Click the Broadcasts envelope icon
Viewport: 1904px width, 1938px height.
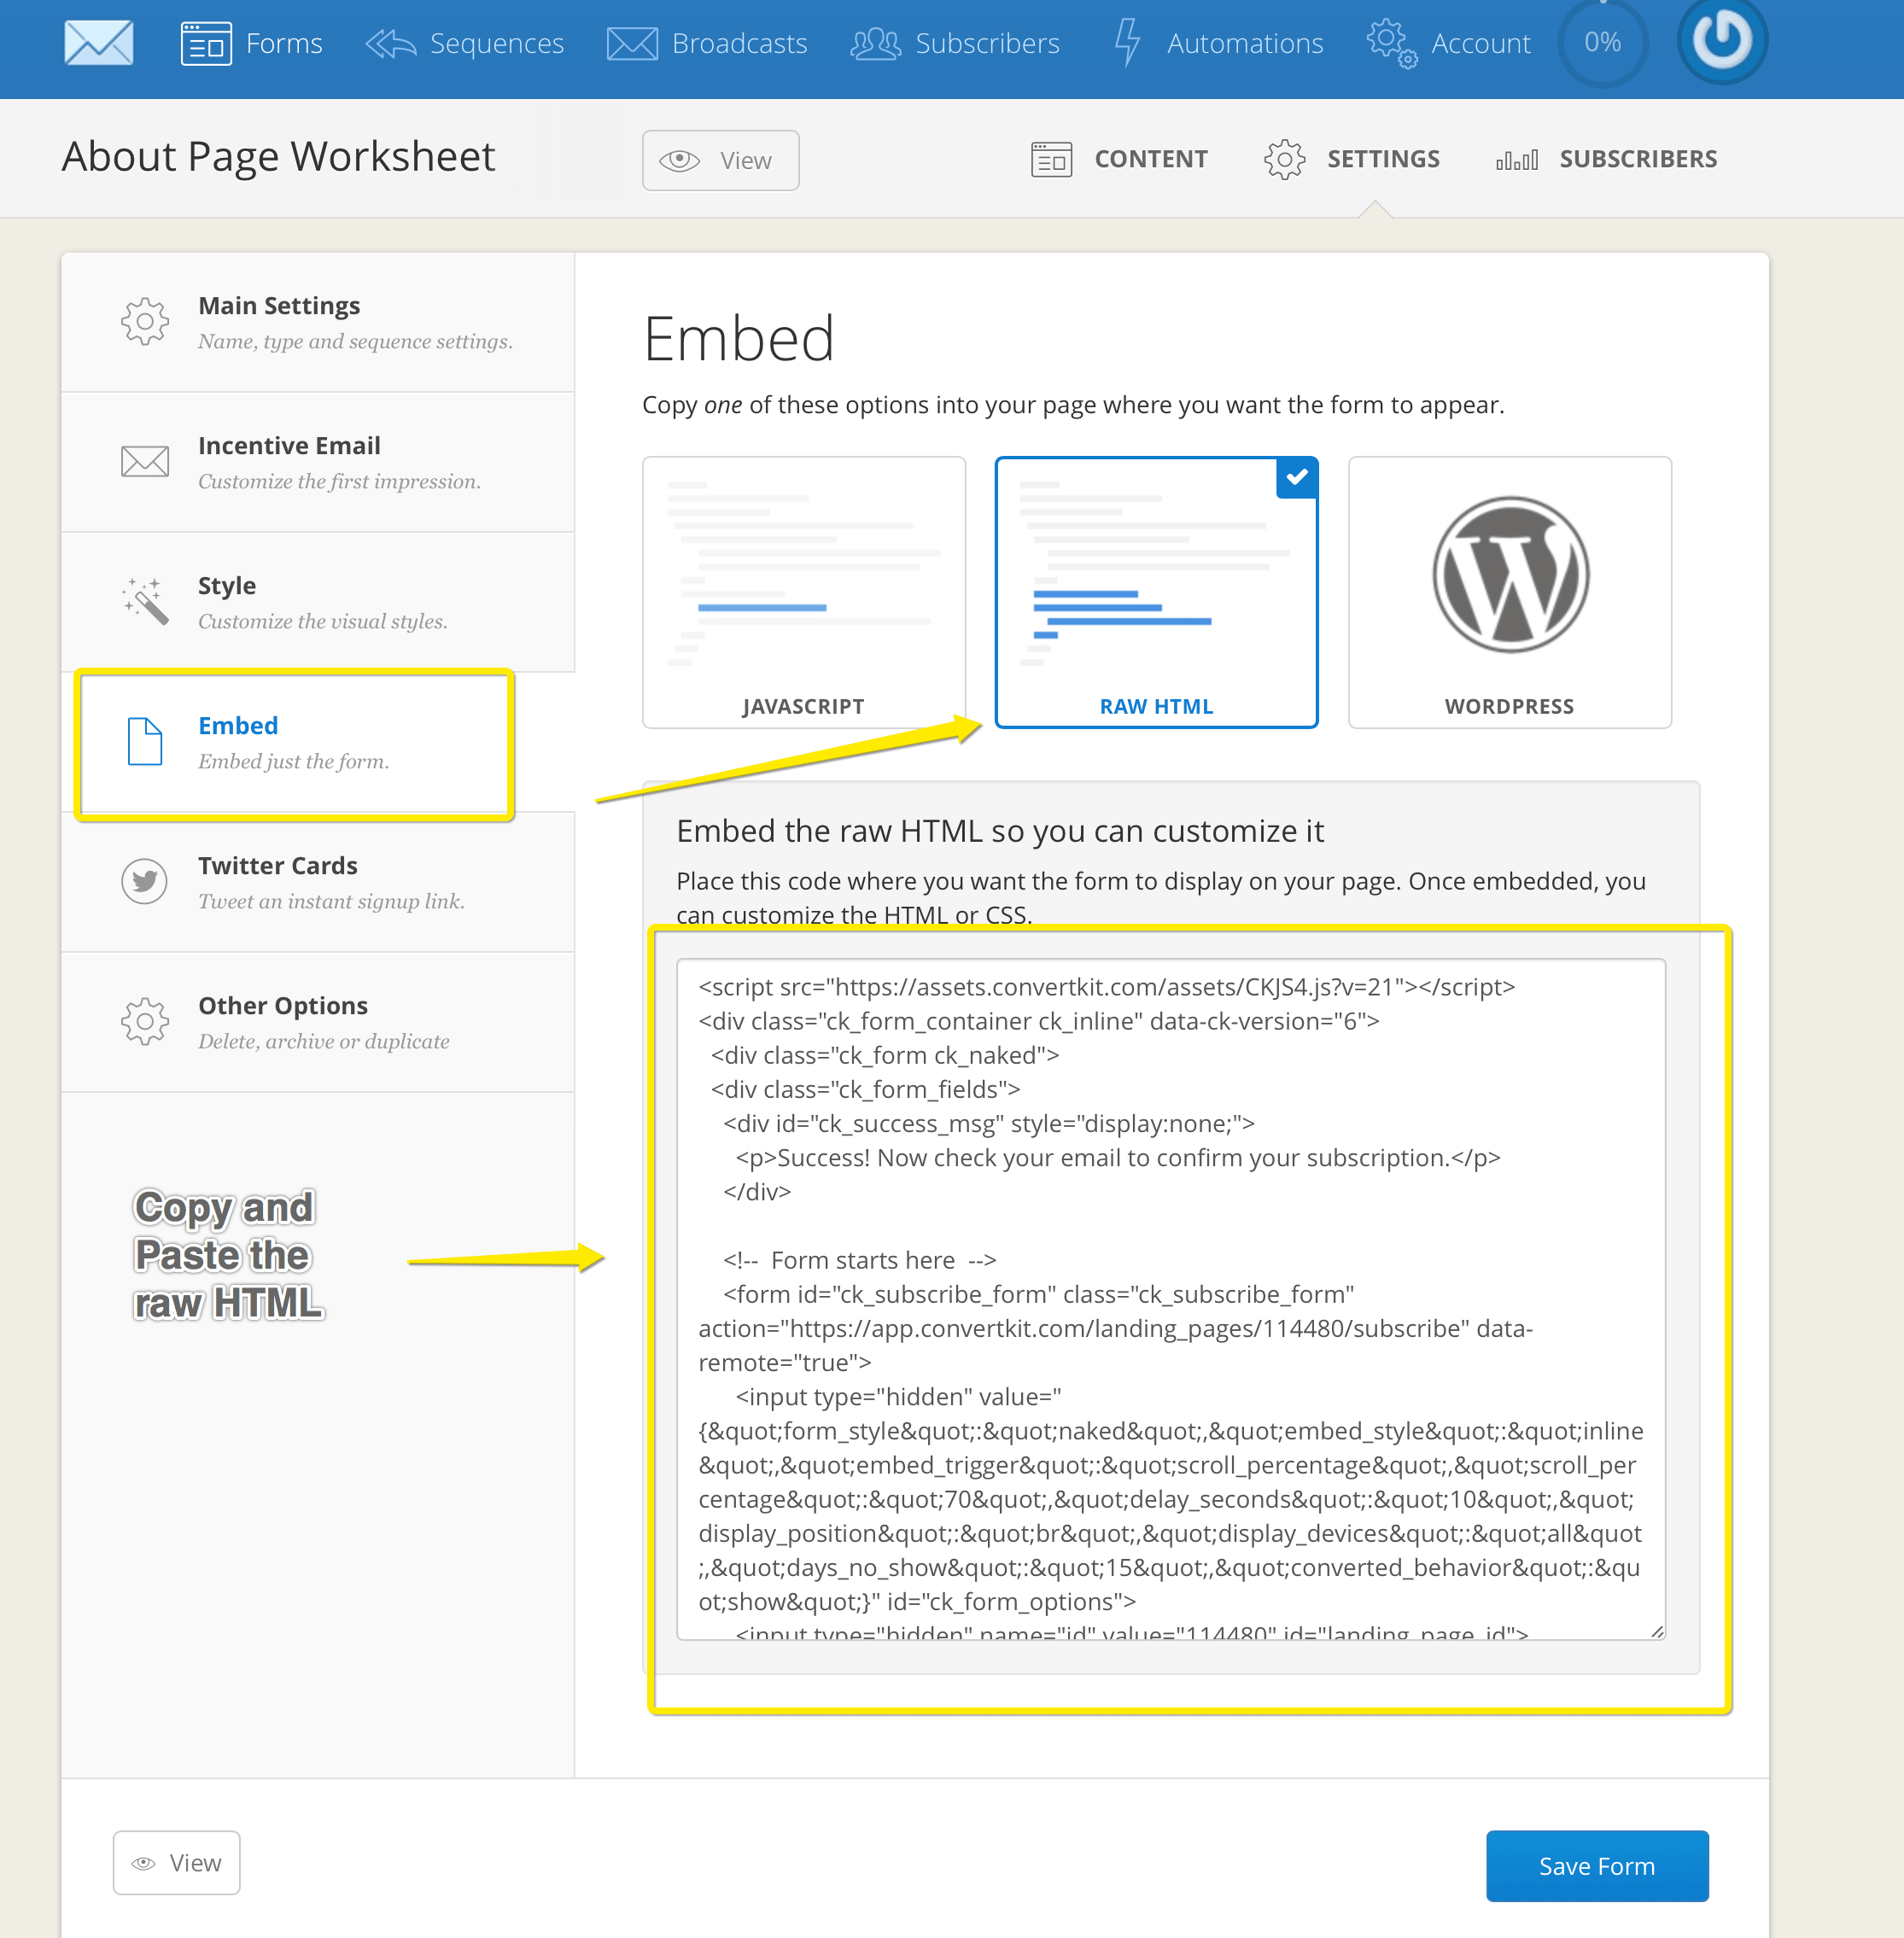click(x=632, y=44)
